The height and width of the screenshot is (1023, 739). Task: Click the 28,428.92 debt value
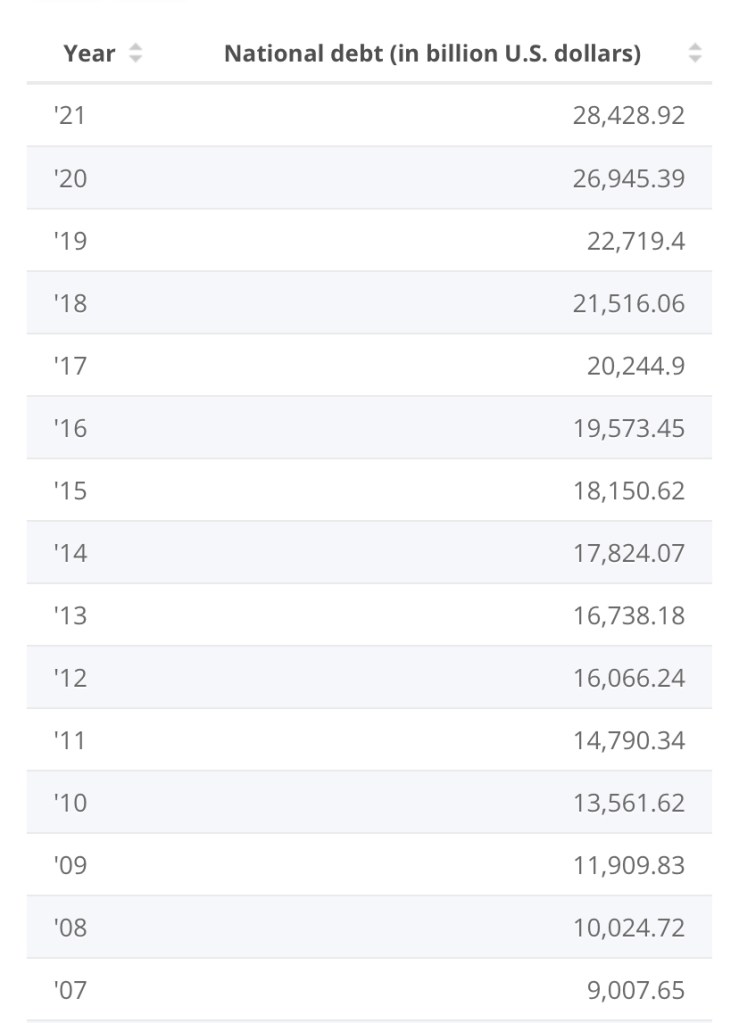click(x=628, y=116)
